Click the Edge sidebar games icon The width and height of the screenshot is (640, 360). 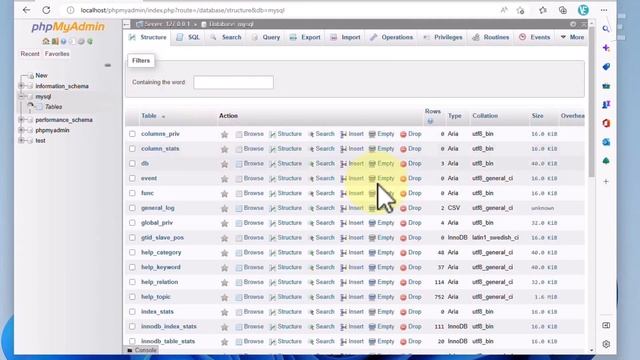pyautogui.click(x=606, y=104)
